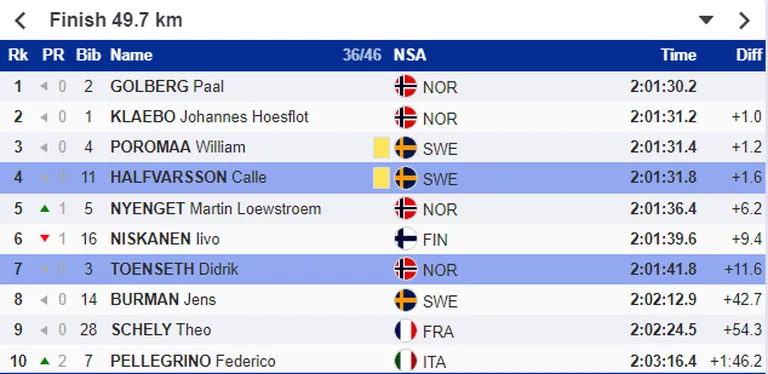Sort by the Time column header
The image size is (768, 374).
point(678,55)
